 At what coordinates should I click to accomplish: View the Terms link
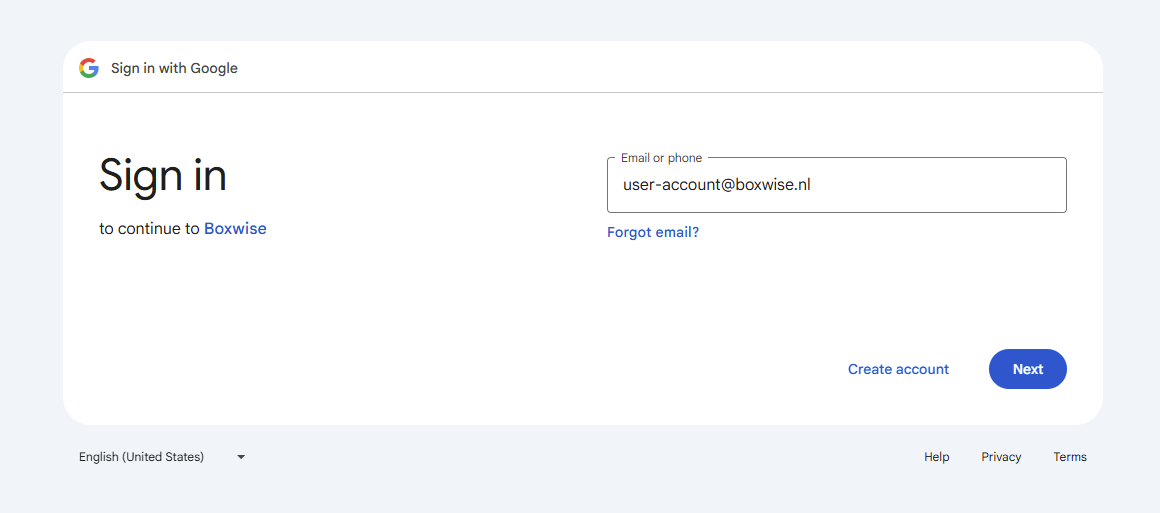pos(1069,457)
